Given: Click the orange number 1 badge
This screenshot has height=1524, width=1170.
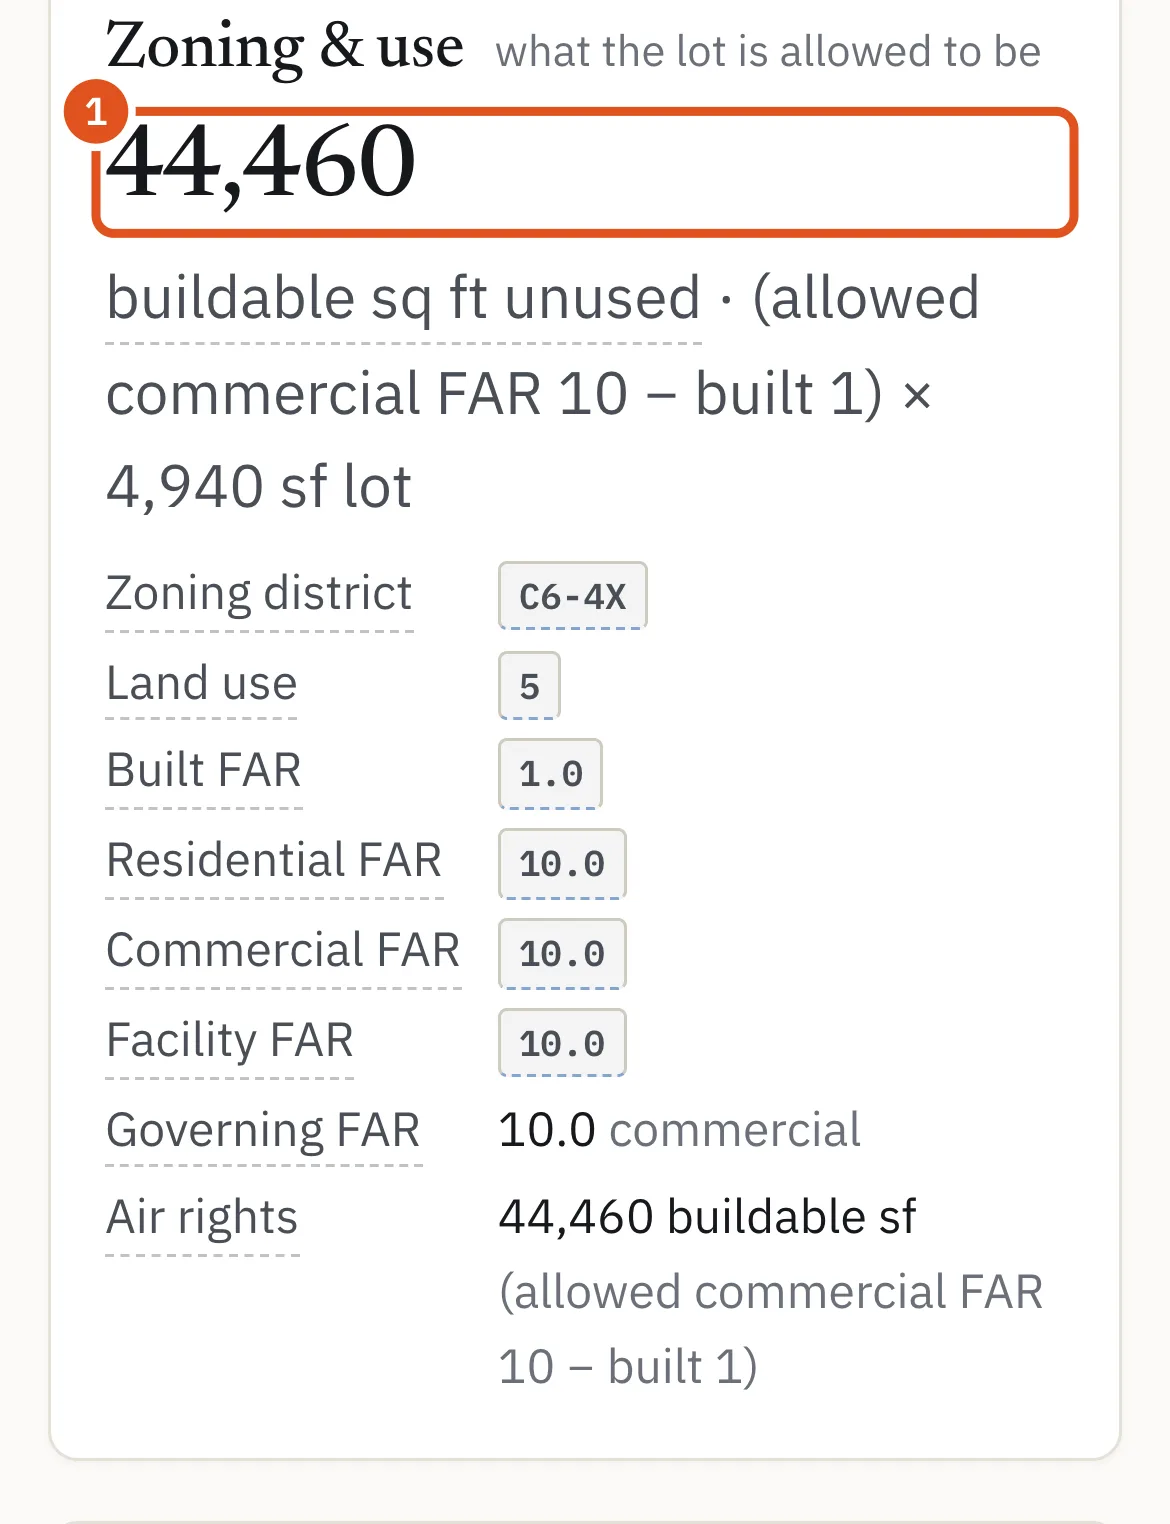Looking at the screenshot, I should (x=96, y=111).
